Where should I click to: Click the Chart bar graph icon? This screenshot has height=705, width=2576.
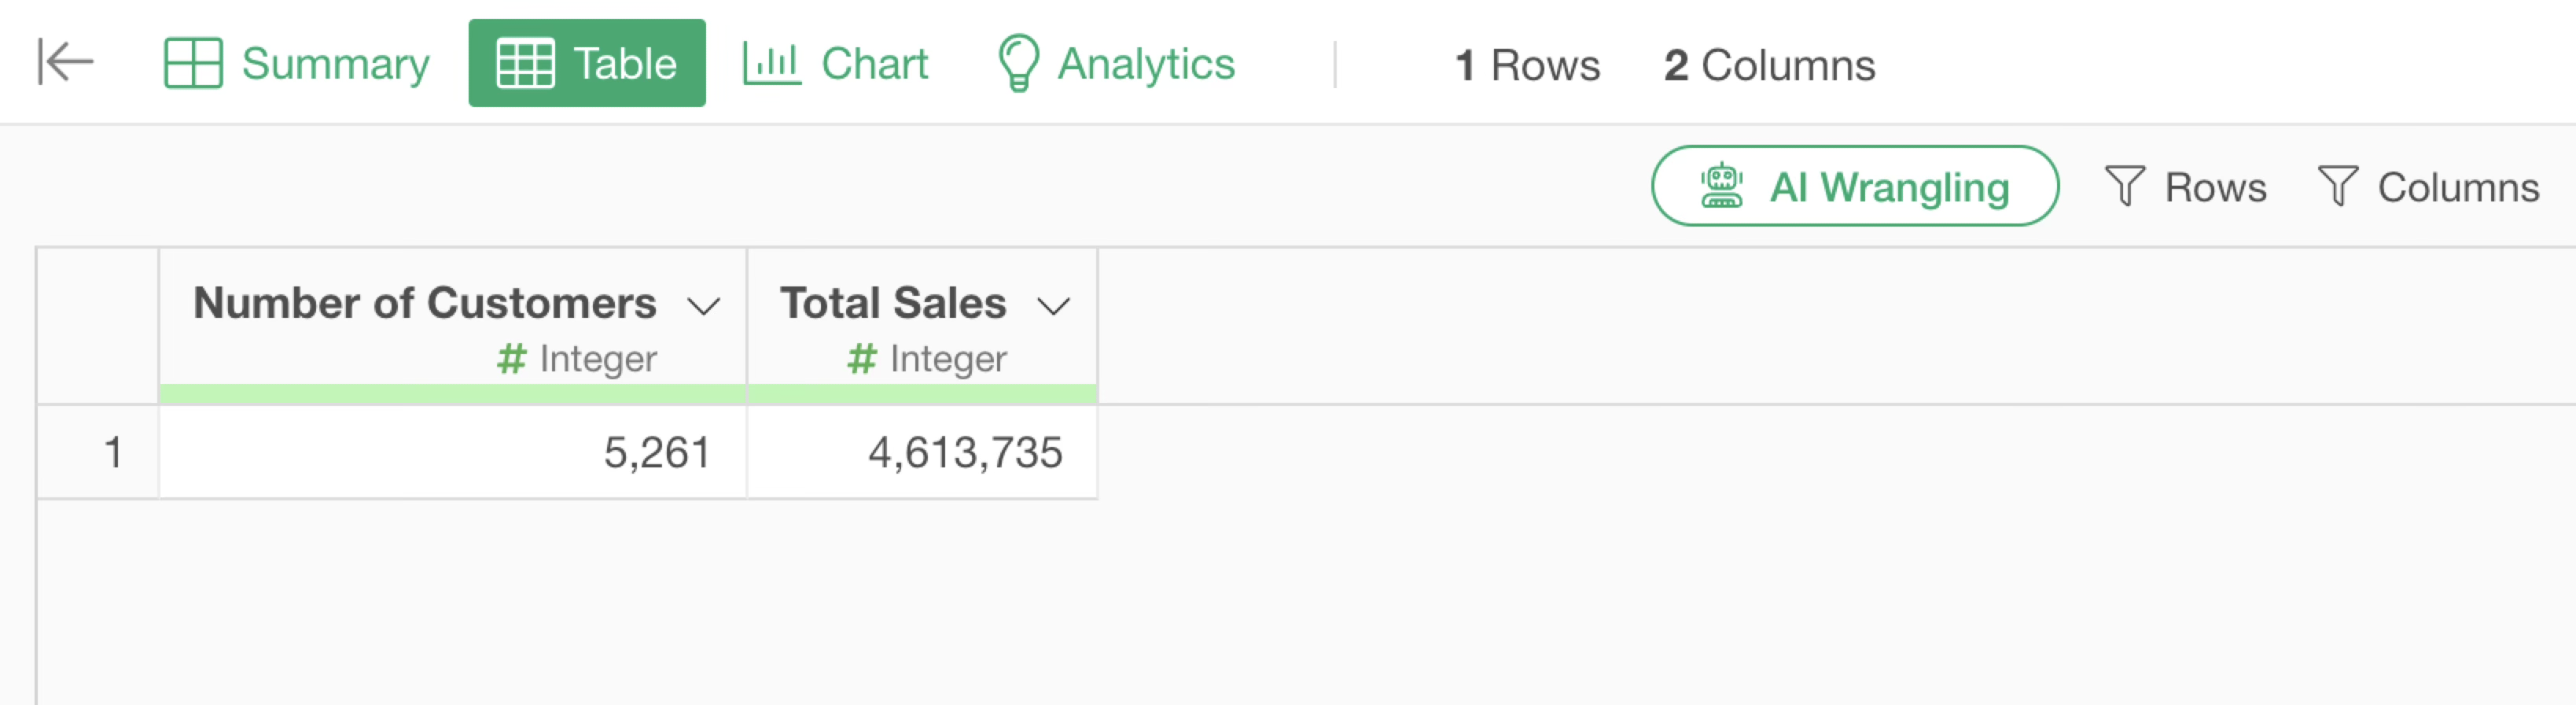click(771, 64)
